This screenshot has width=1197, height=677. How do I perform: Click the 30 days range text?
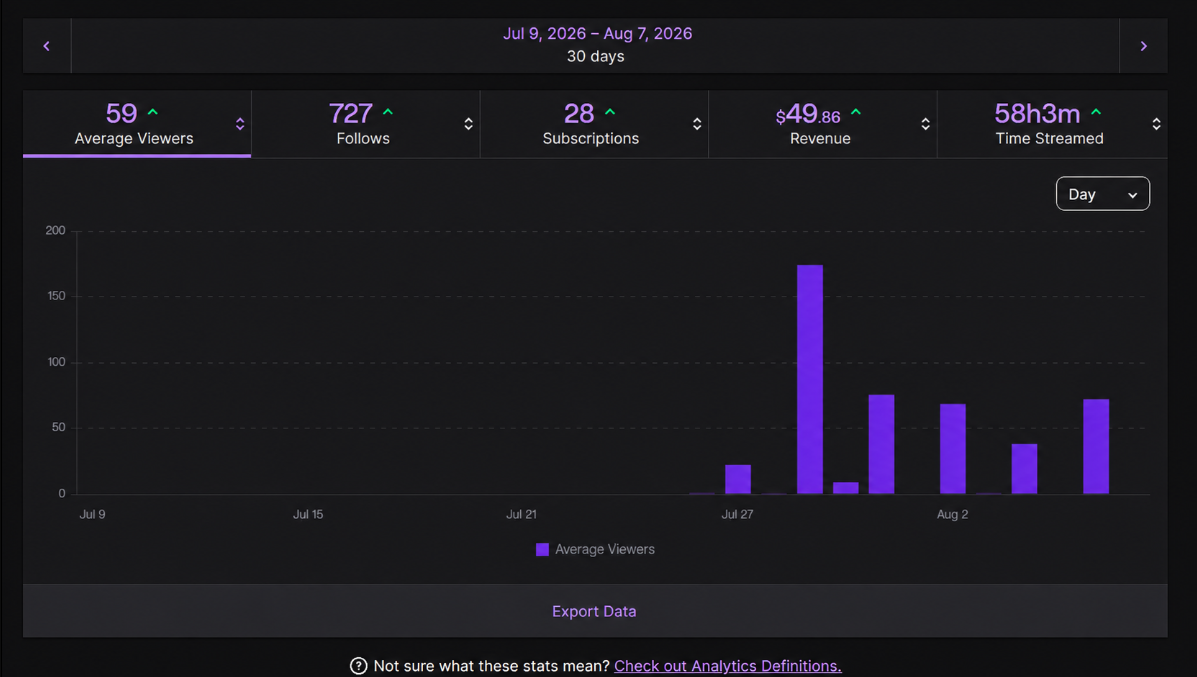595,56
